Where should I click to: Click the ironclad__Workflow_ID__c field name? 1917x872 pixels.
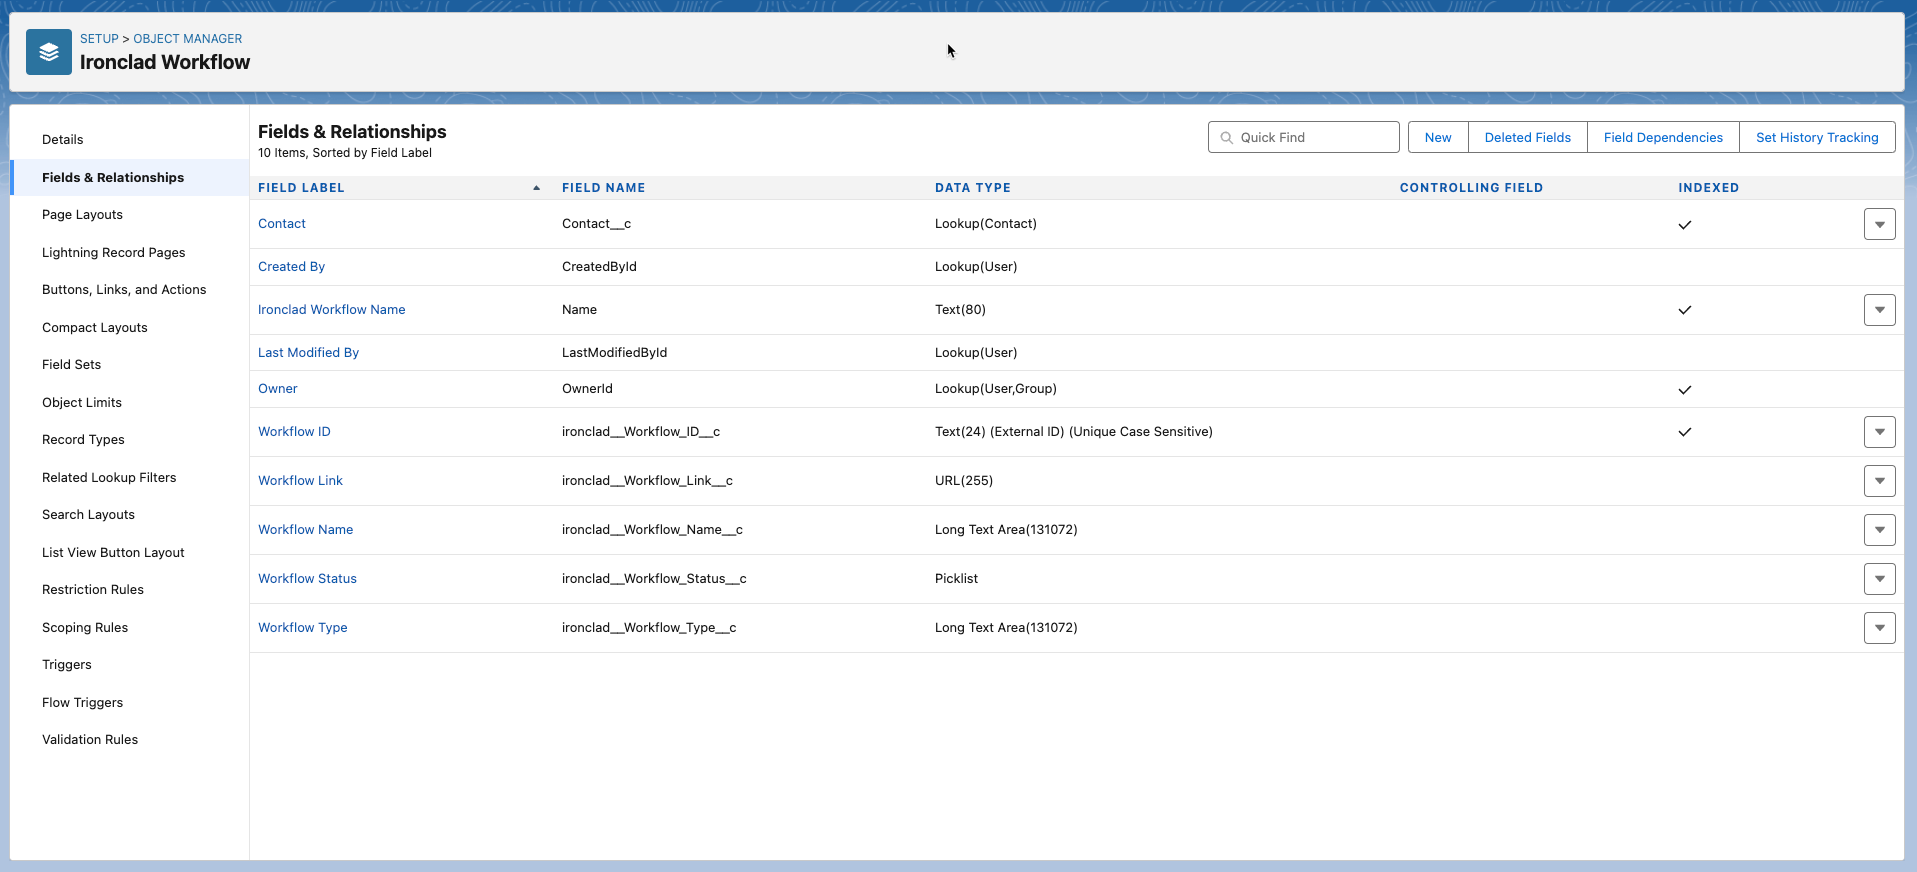(x=641, y=432)
